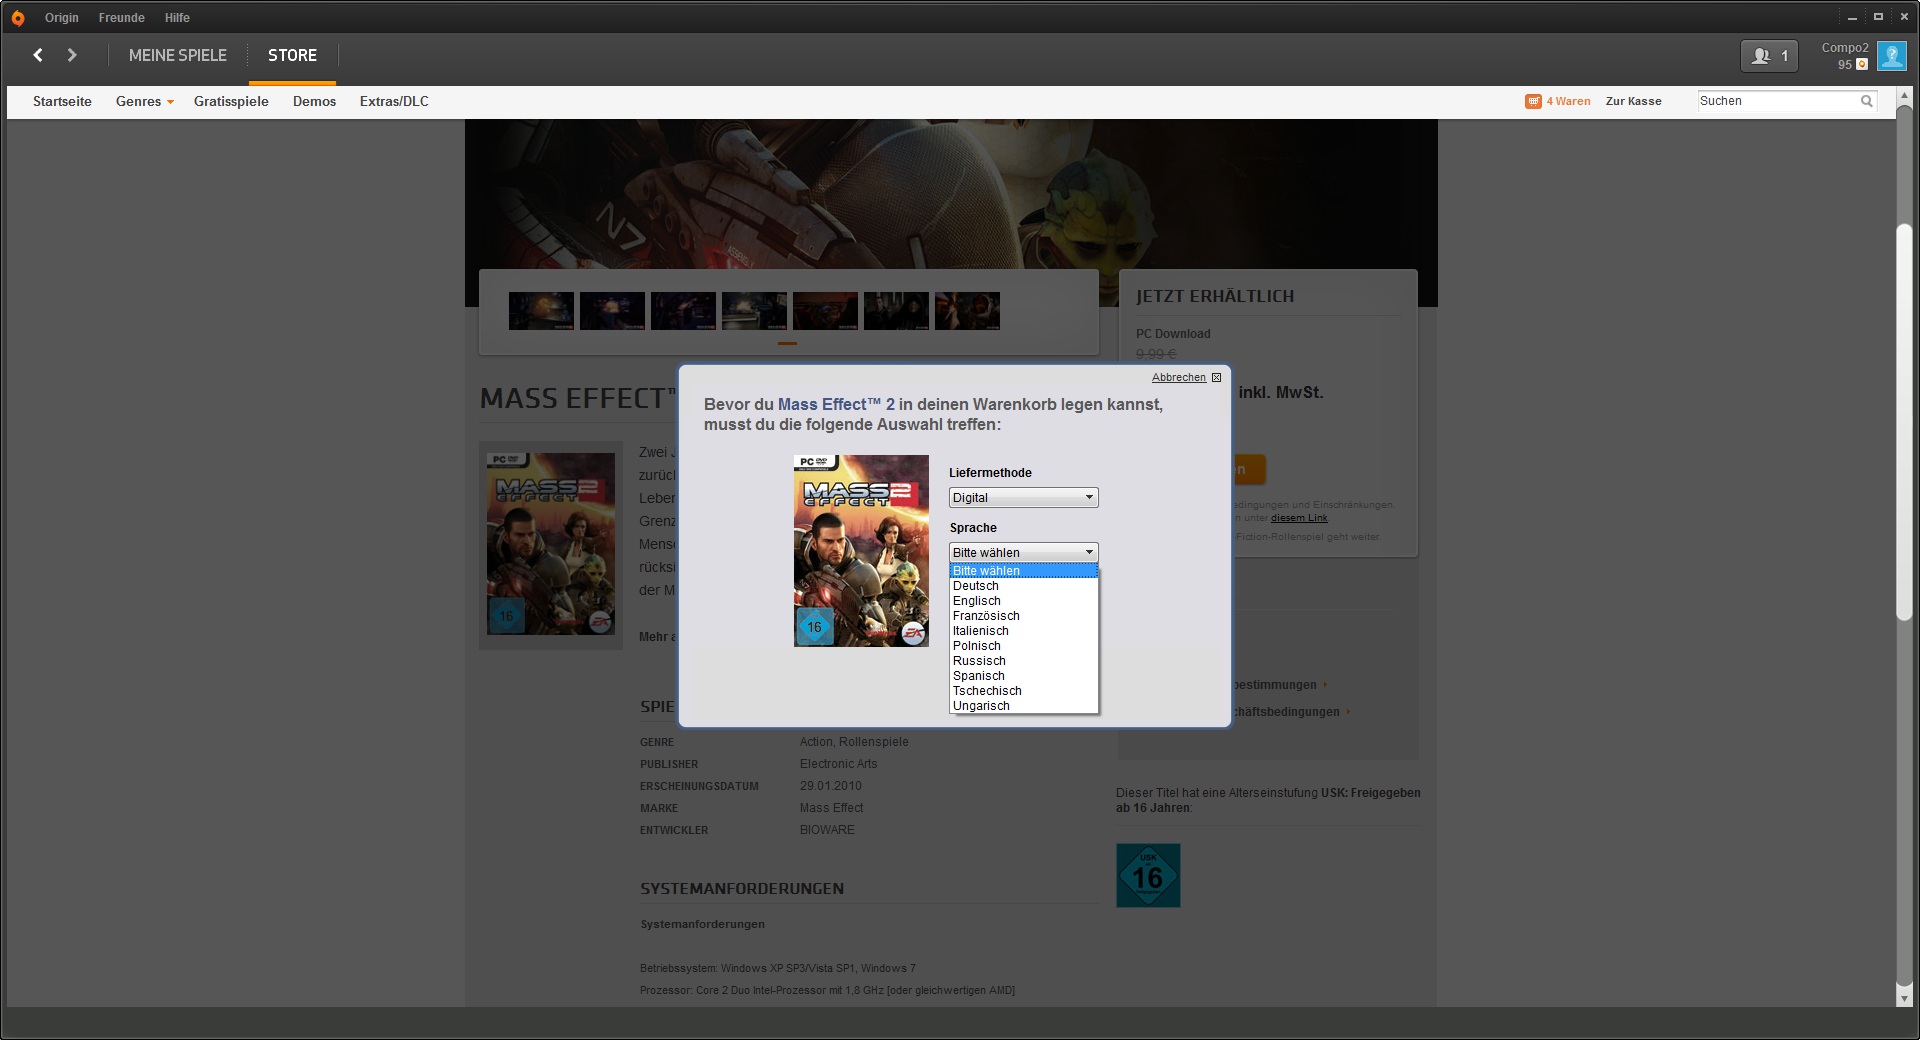Open the Origin menu

tap(62, 18)
